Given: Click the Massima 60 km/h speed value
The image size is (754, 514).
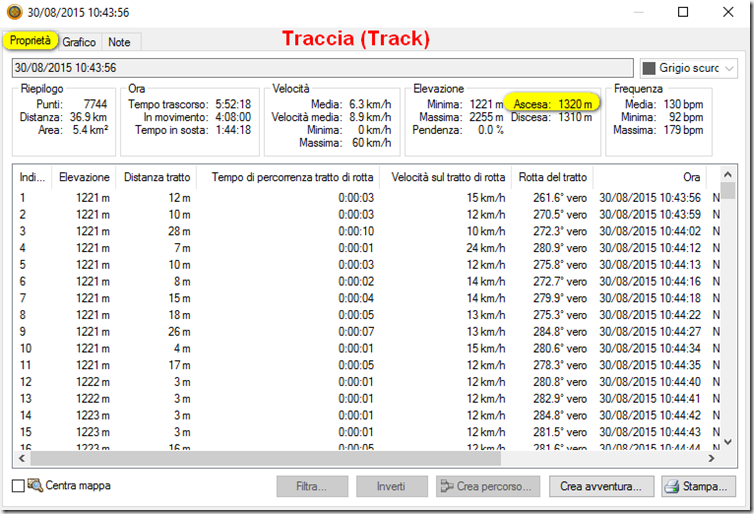Looking at the screenshot, I should [371, 143].
